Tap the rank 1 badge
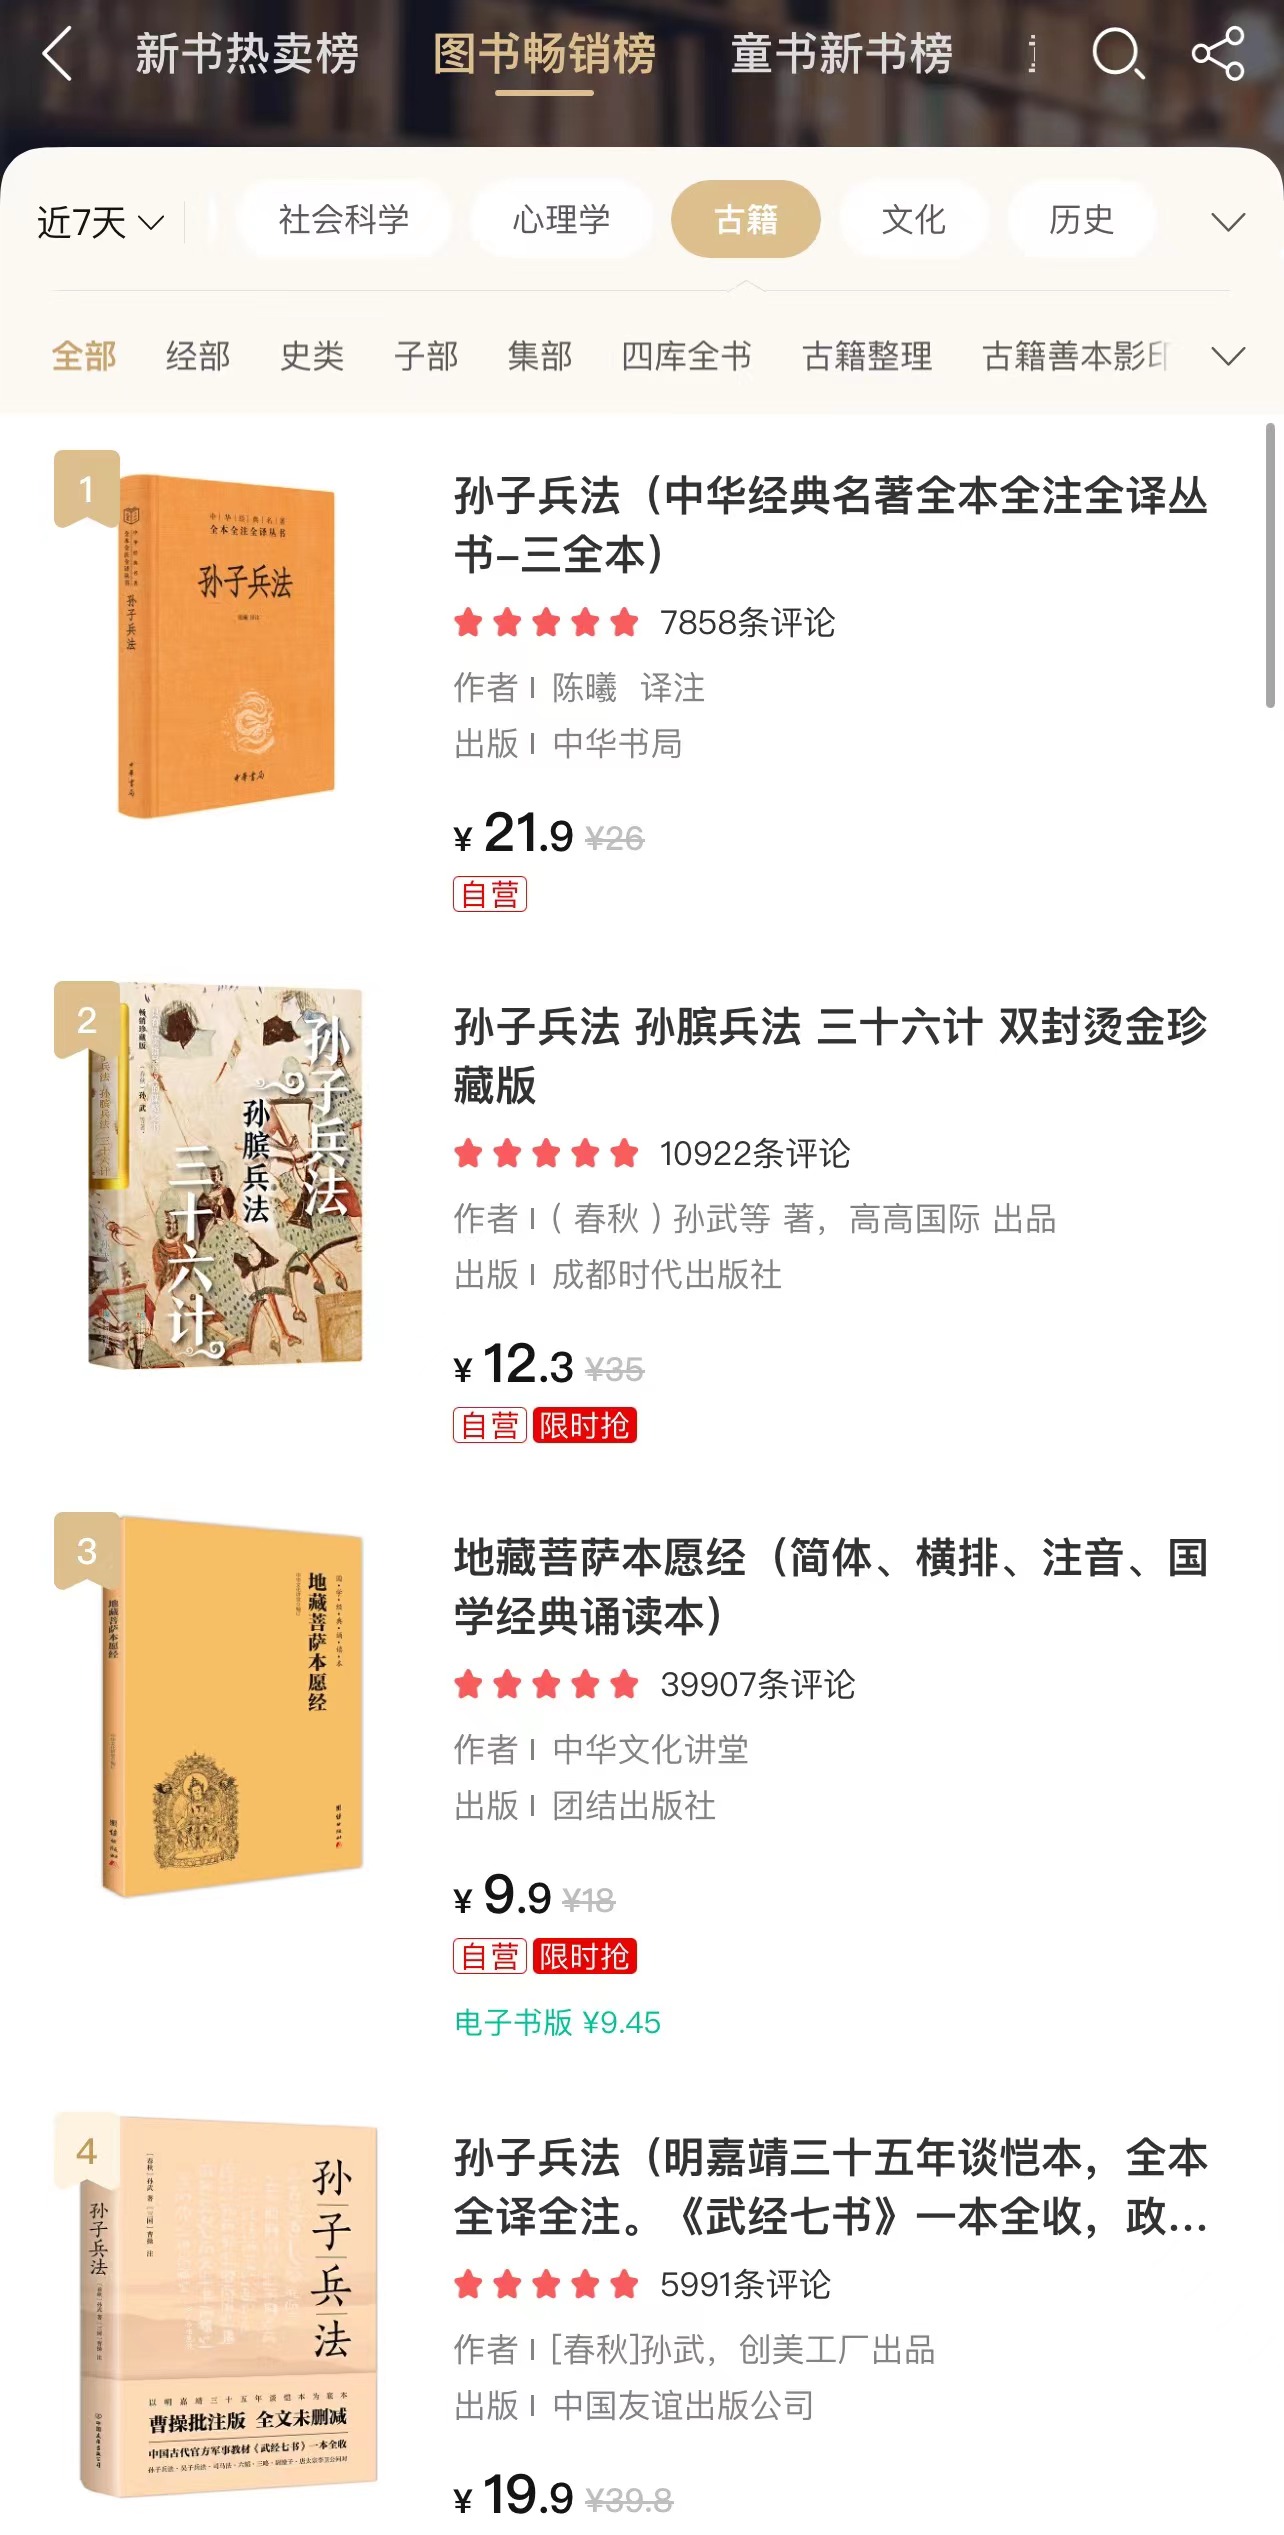 [87, 489]
